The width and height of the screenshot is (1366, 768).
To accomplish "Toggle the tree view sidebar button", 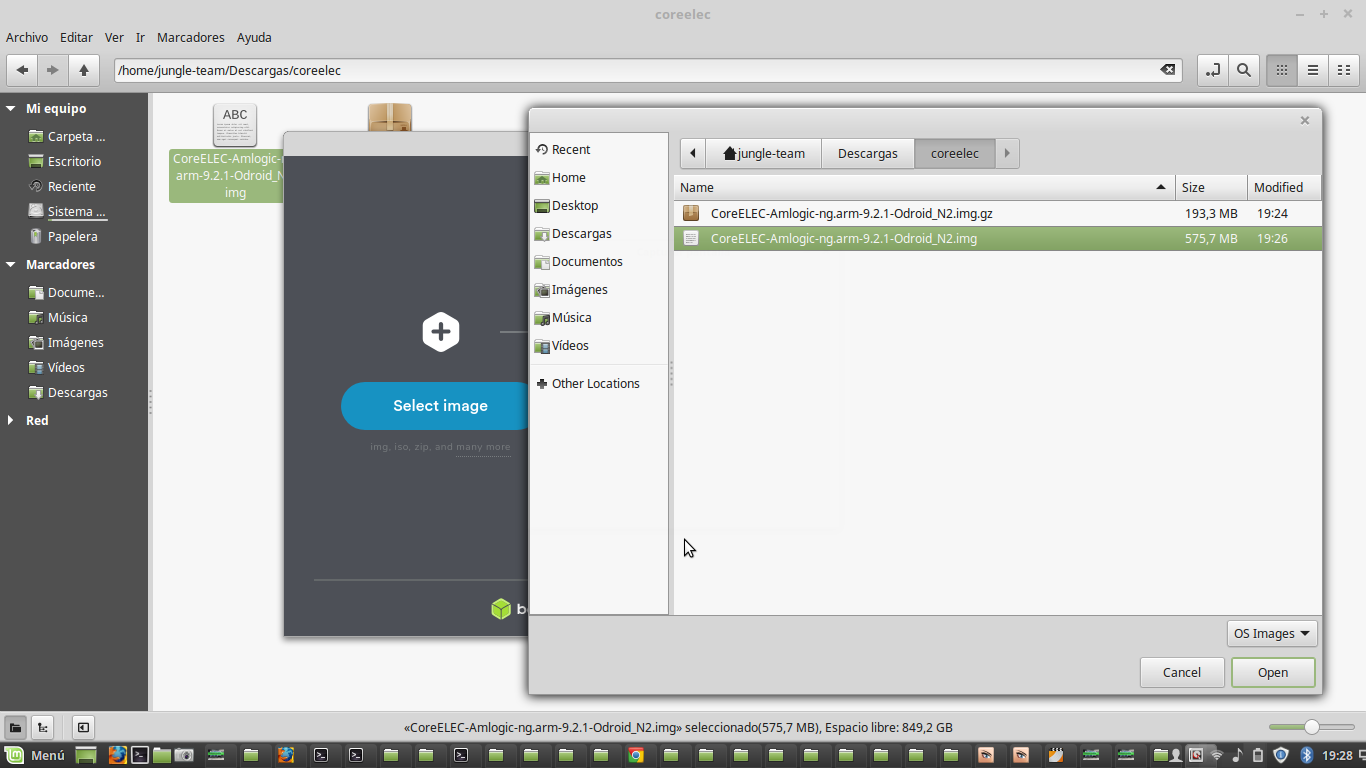I will coord(43,727).
